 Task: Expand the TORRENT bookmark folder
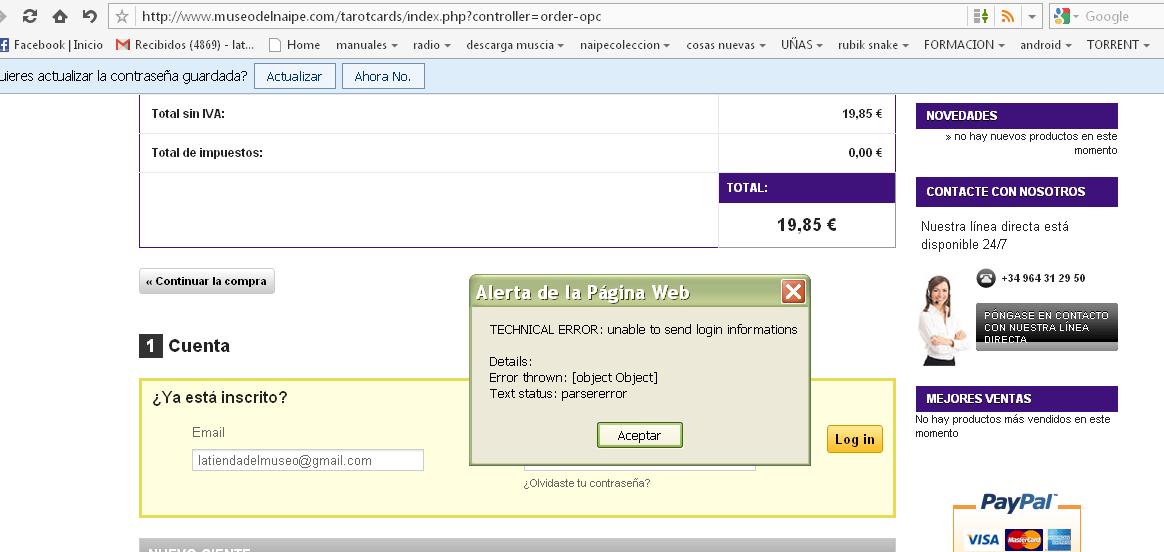1119,45
